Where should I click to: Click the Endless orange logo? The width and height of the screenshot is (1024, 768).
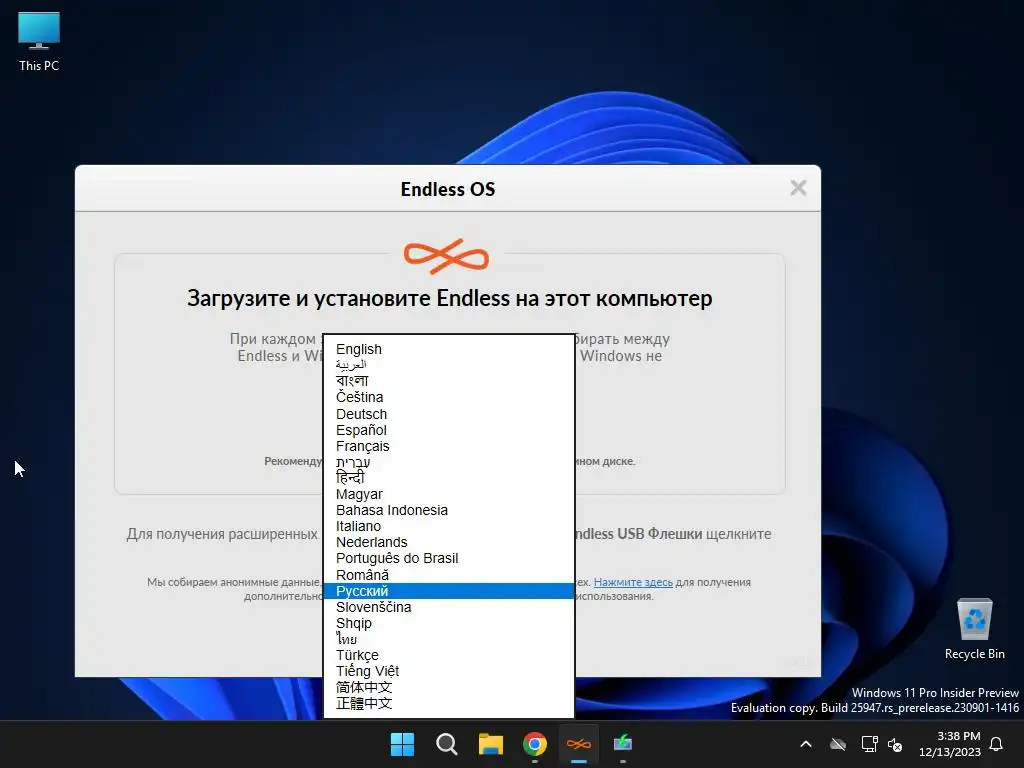point(446,256)
